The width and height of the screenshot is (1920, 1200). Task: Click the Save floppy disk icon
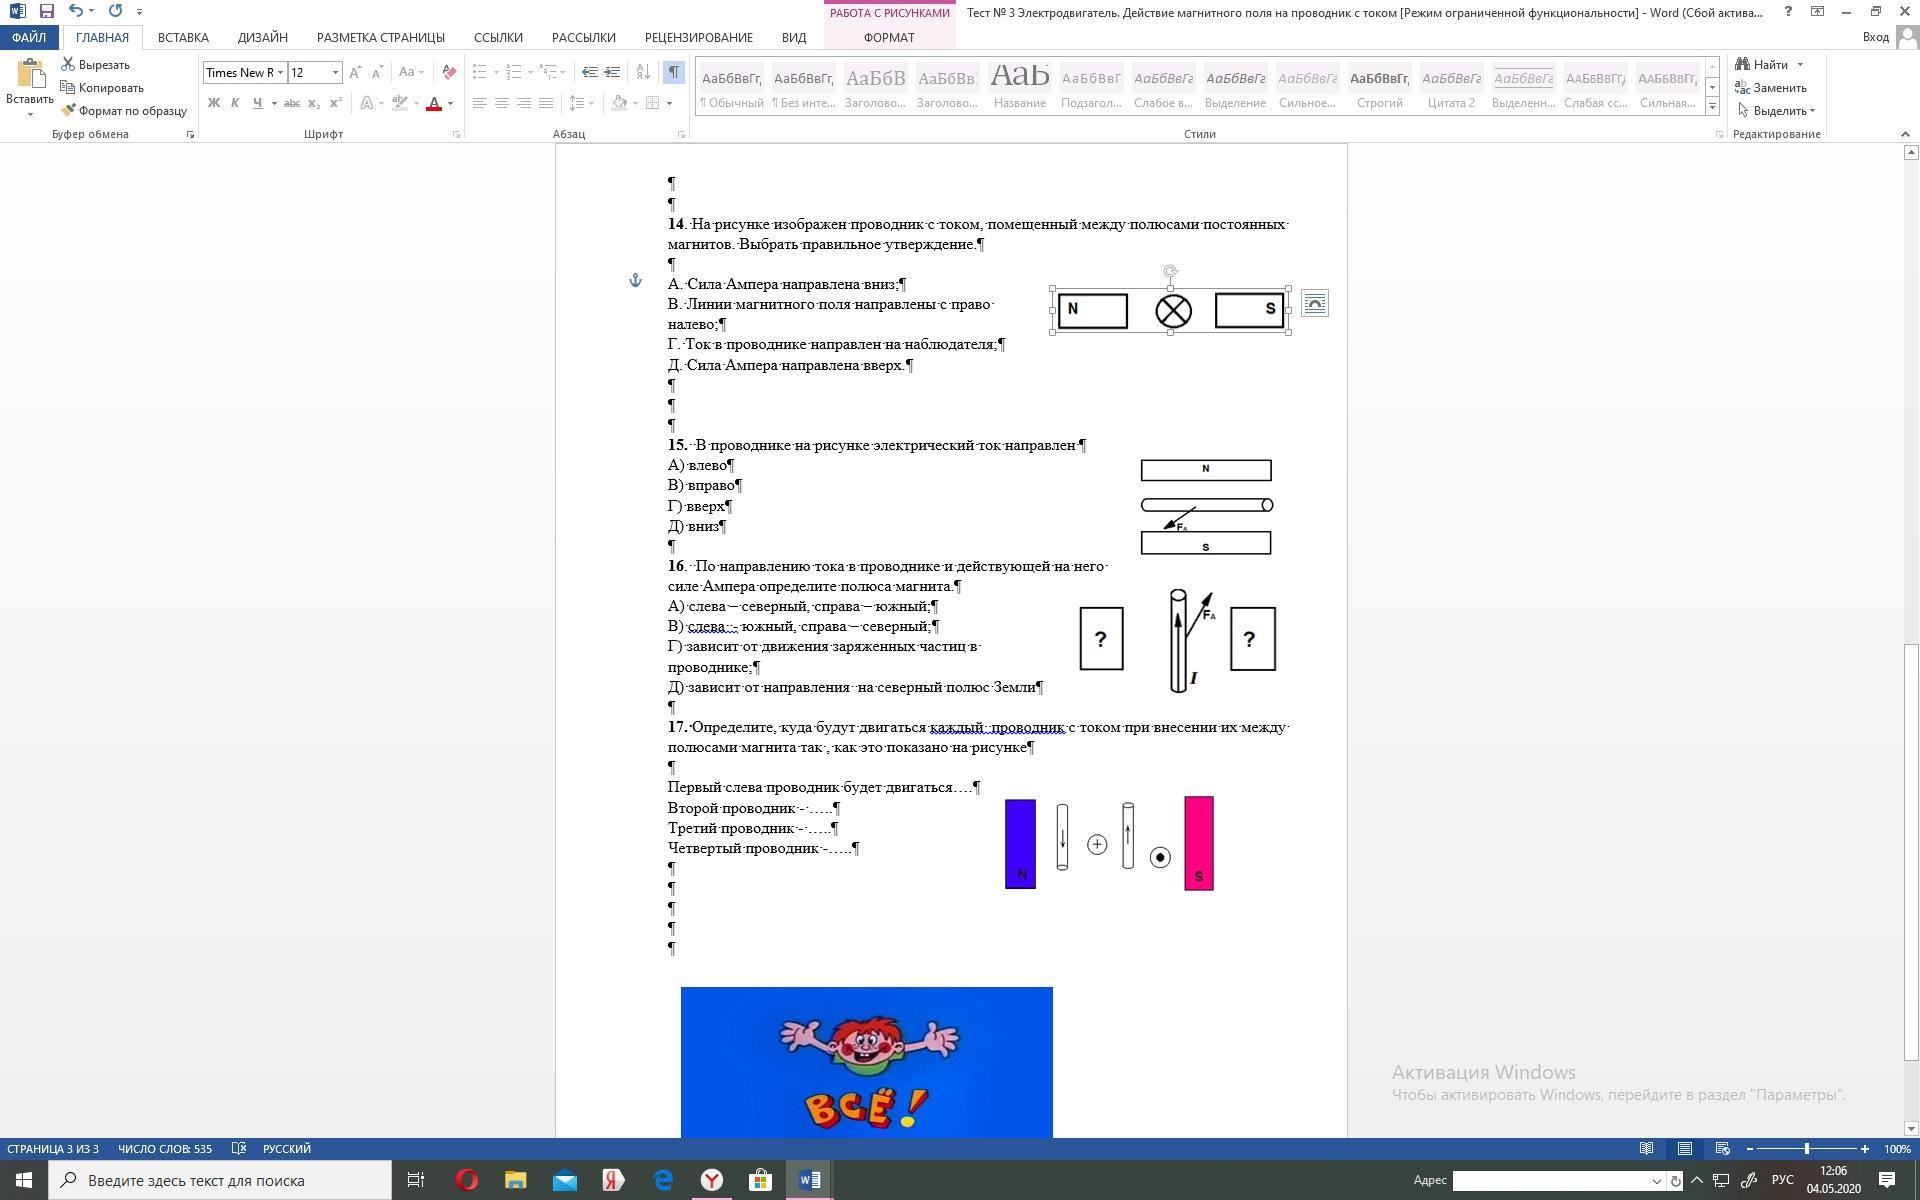coord(46,11)
